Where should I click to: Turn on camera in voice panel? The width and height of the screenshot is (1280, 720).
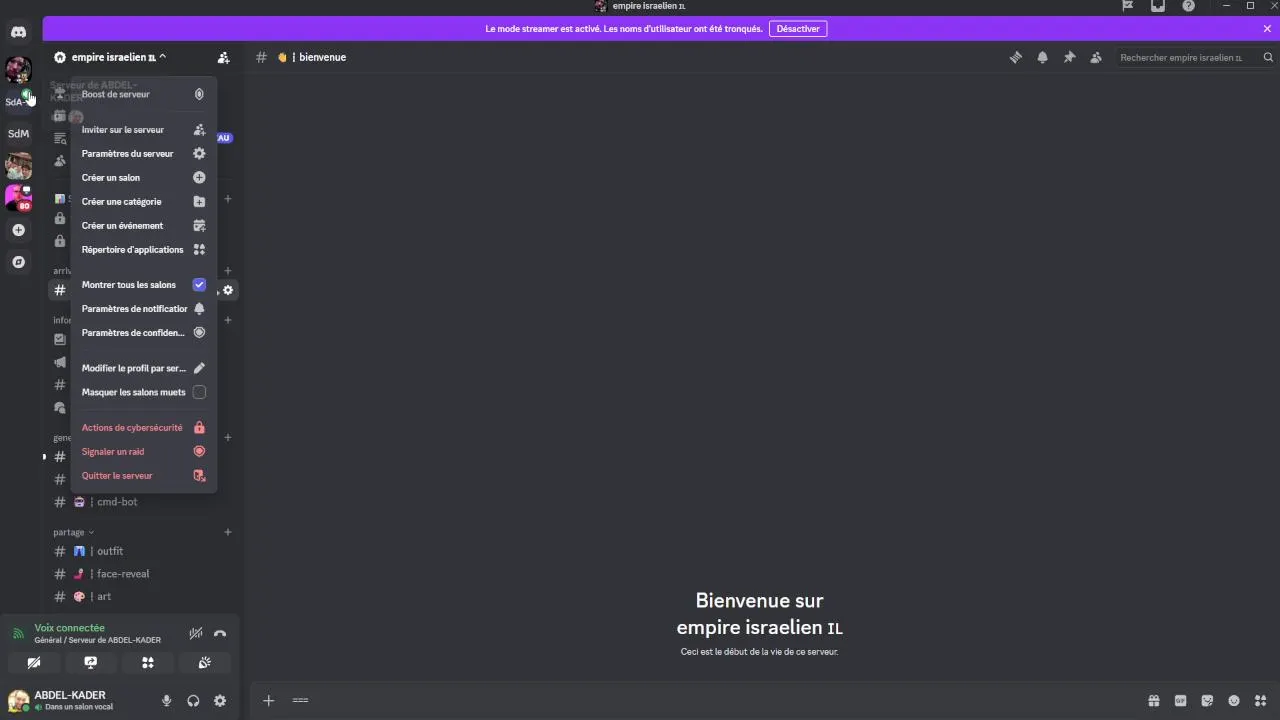(x=33, y=663)
